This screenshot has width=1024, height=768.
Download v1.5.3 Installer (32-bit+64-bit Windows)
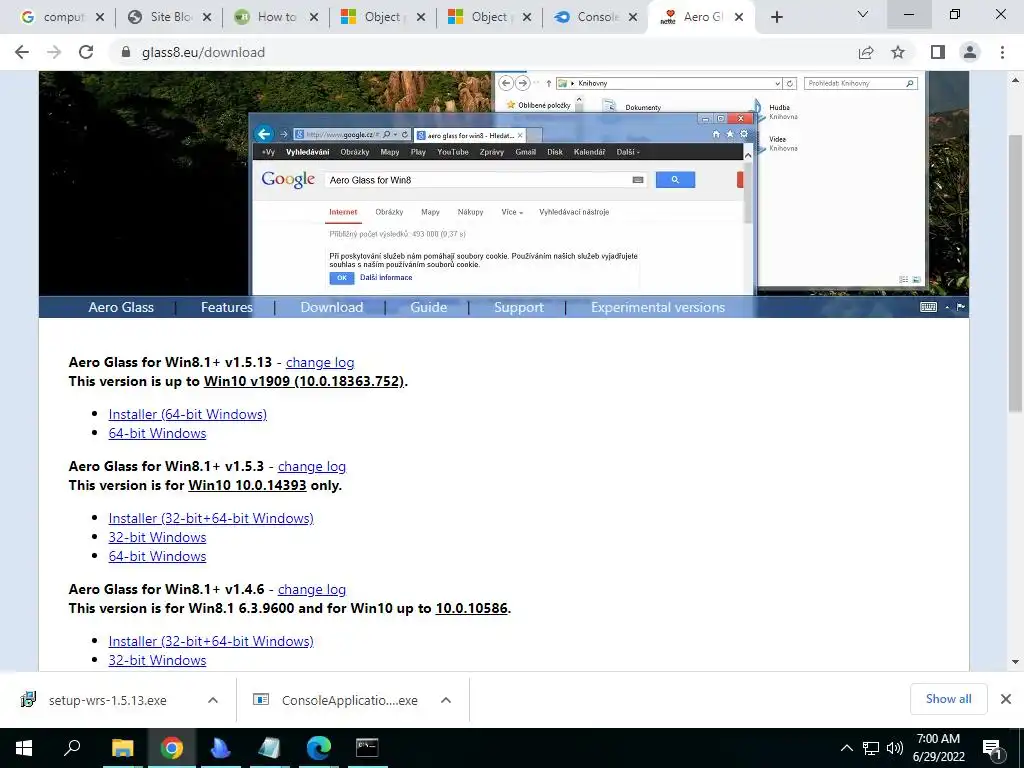point(211,518)
